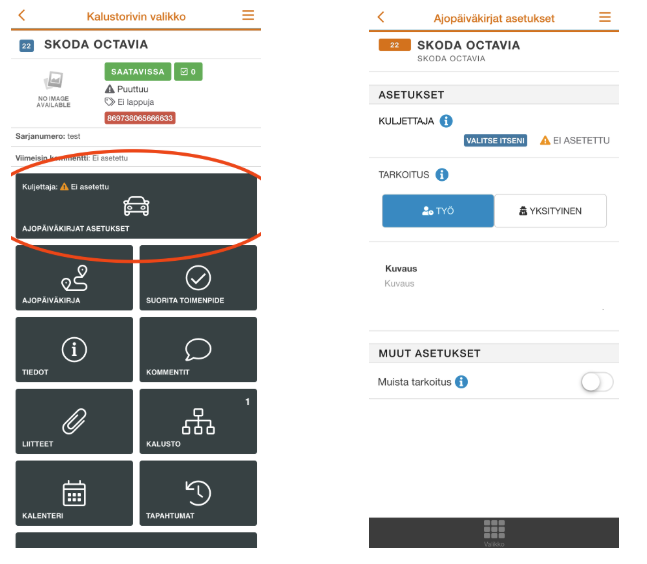Open Tapahtumat history tile
Screen dimensions: 647x564
(x=198, y=493)
